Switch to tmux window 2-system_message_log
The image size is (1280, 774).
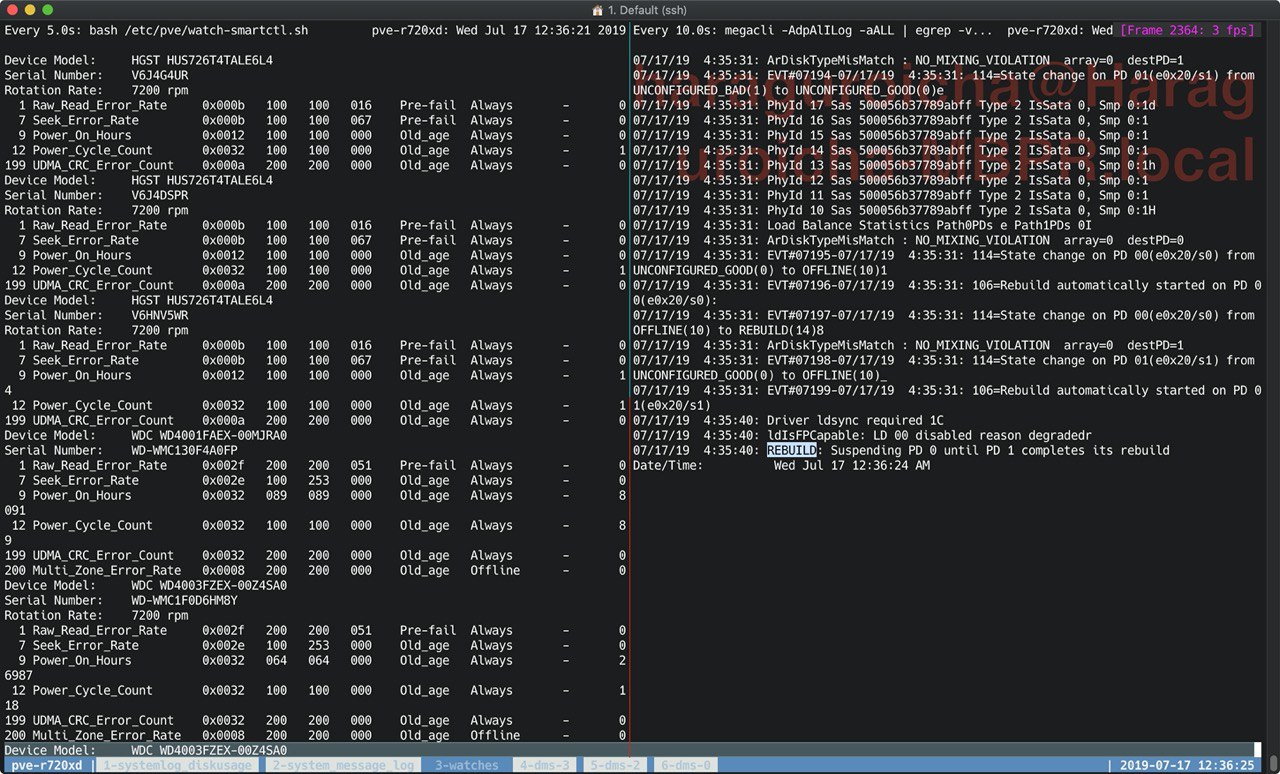(344, 765)
